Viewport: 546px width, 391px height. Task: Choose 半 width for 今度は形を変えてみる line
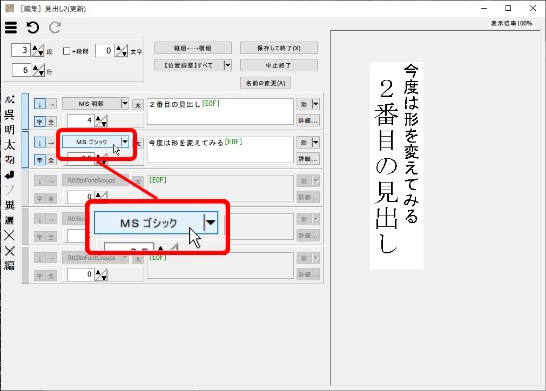(x=40, y=160)
